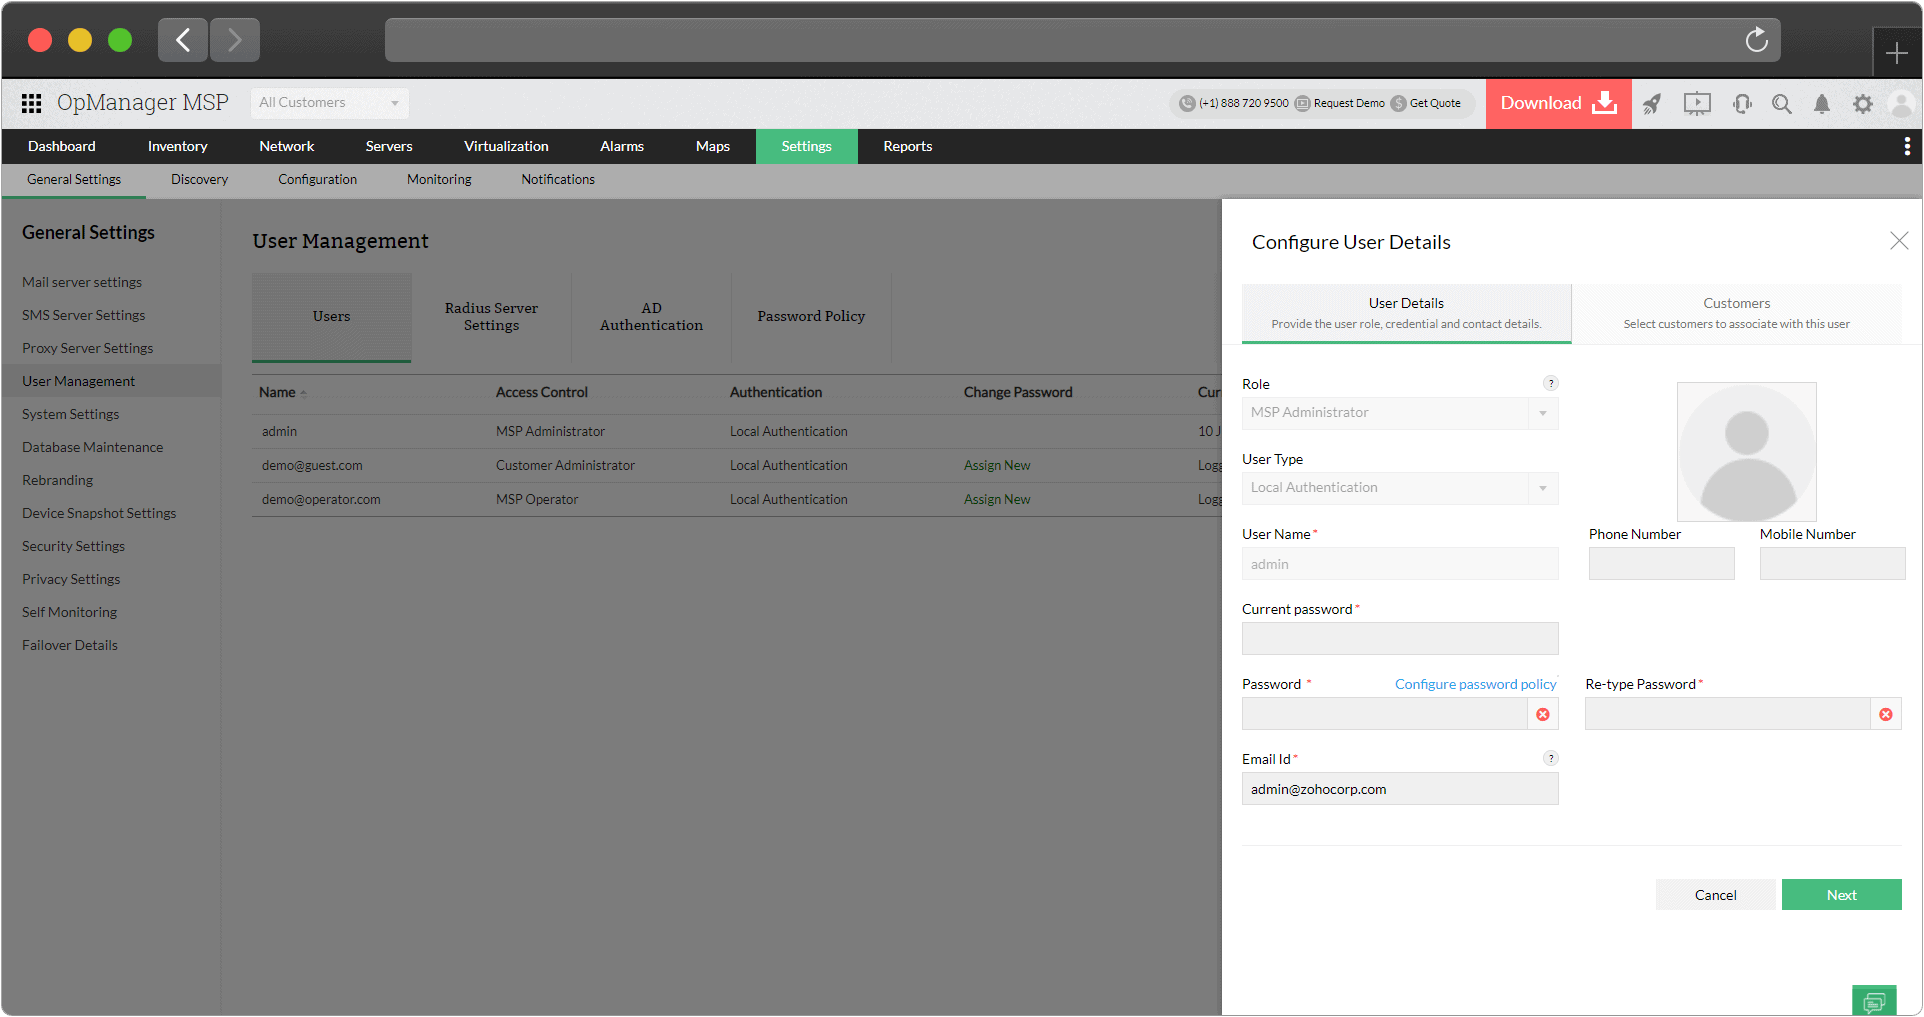Open the Dashboard menu
Viewport: 1924px width, 1017px height.
click(62, 146)
